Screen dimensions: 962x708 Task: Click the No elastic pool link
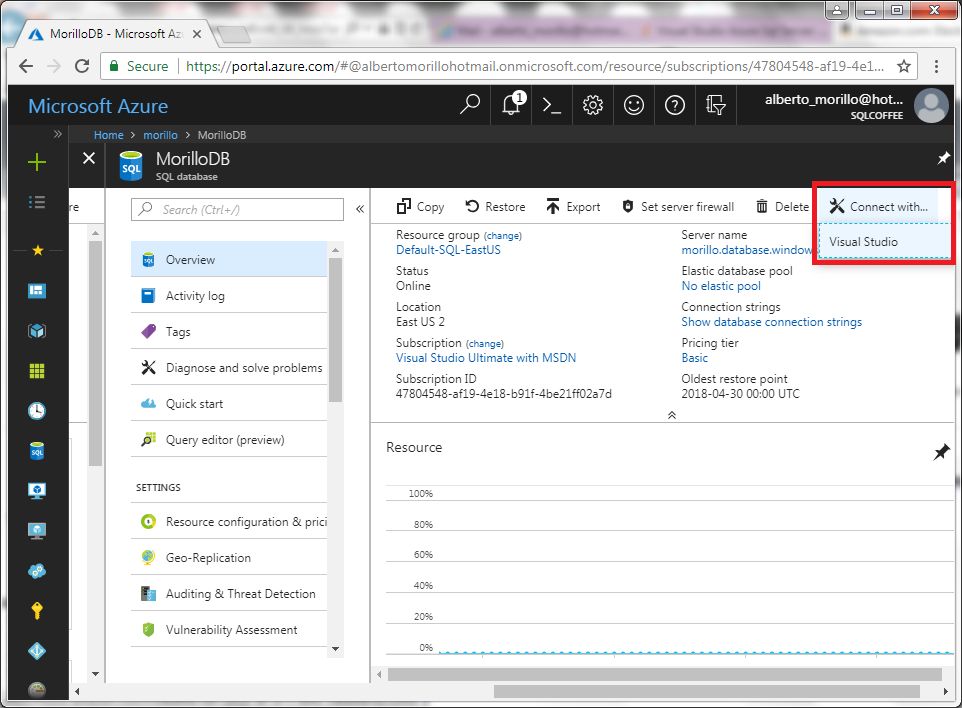click(x=721, y=286)
